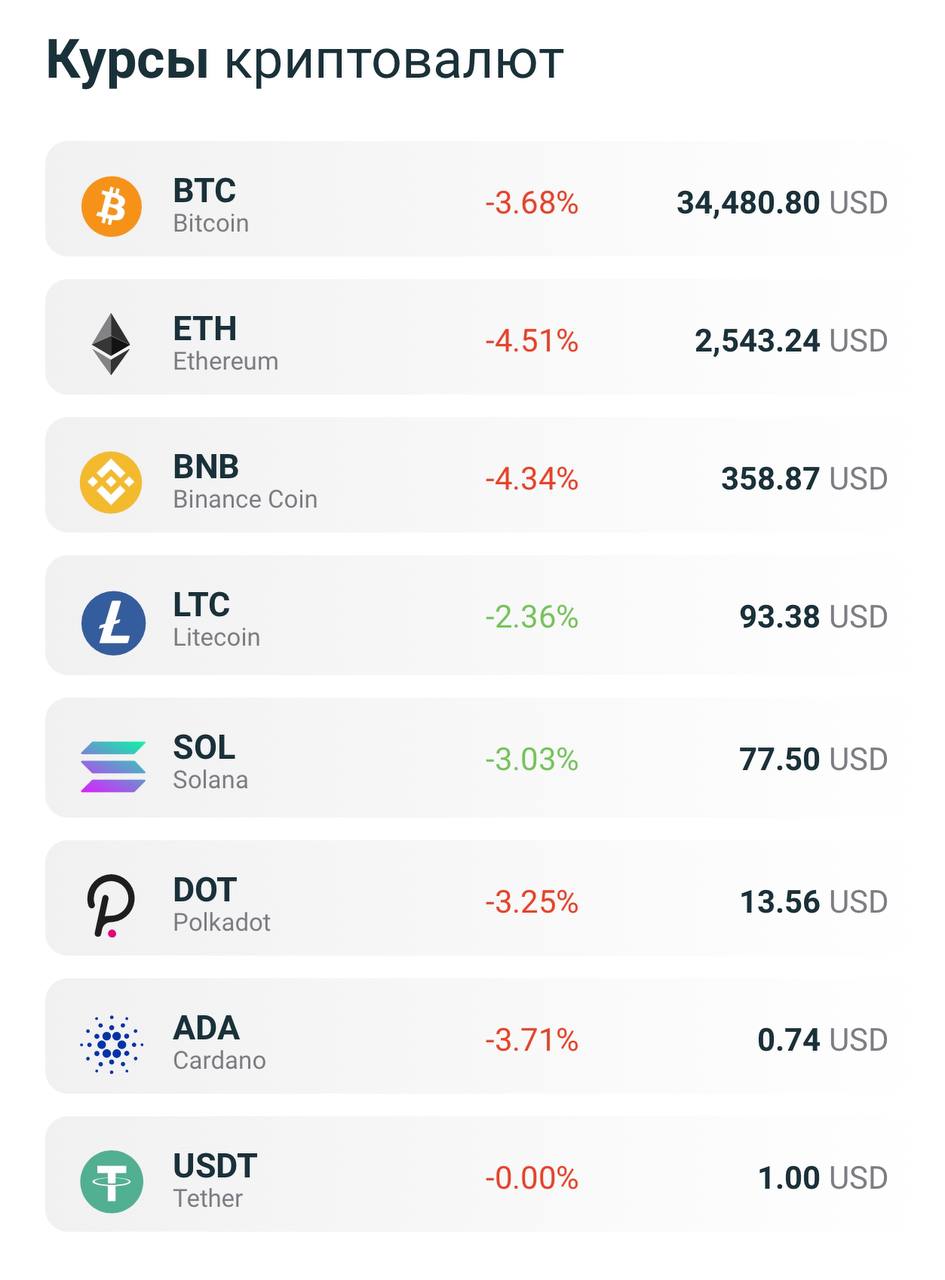Click Solana price 77.50 USD
The width and height of the screenshot is (945, 1280).
point(812,759)
